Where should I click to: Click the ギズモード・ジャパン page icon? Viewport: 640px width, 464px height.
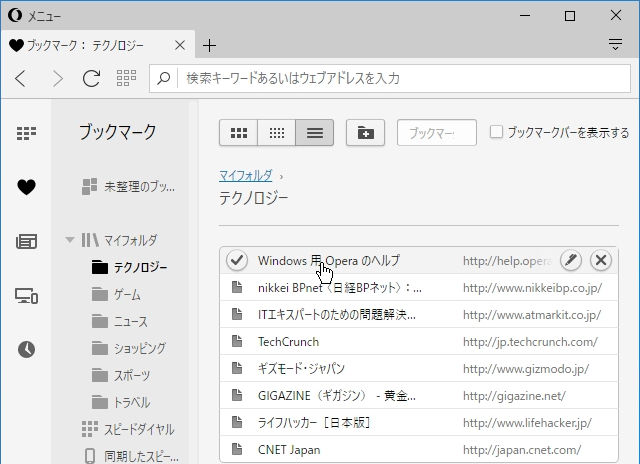click(237, 368)
